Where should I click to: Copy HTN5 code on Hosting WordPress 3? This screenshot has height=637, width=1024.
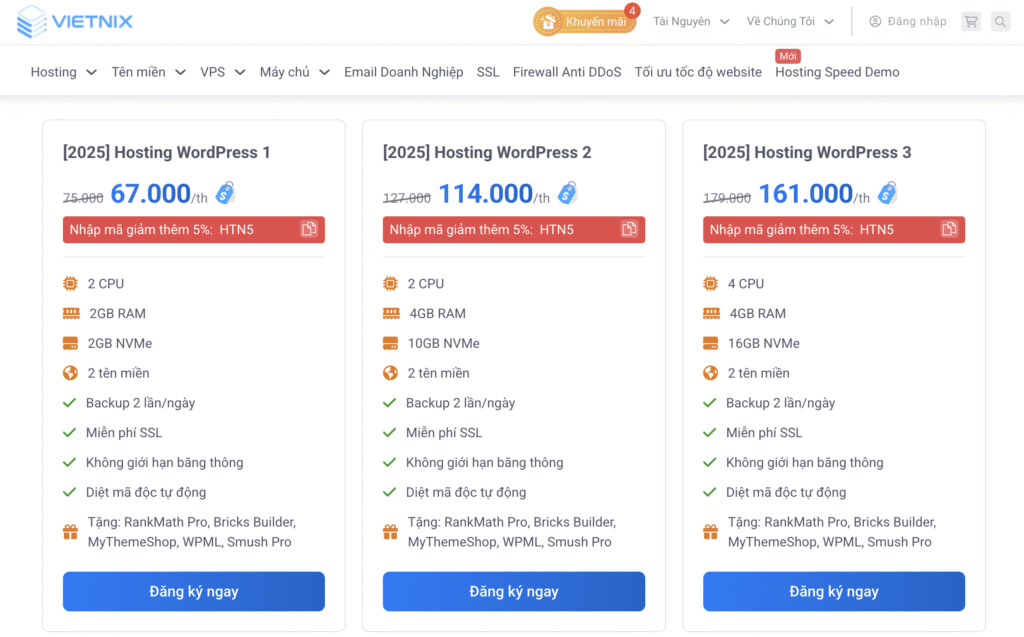pyautogui.click(x=949, y=230)
